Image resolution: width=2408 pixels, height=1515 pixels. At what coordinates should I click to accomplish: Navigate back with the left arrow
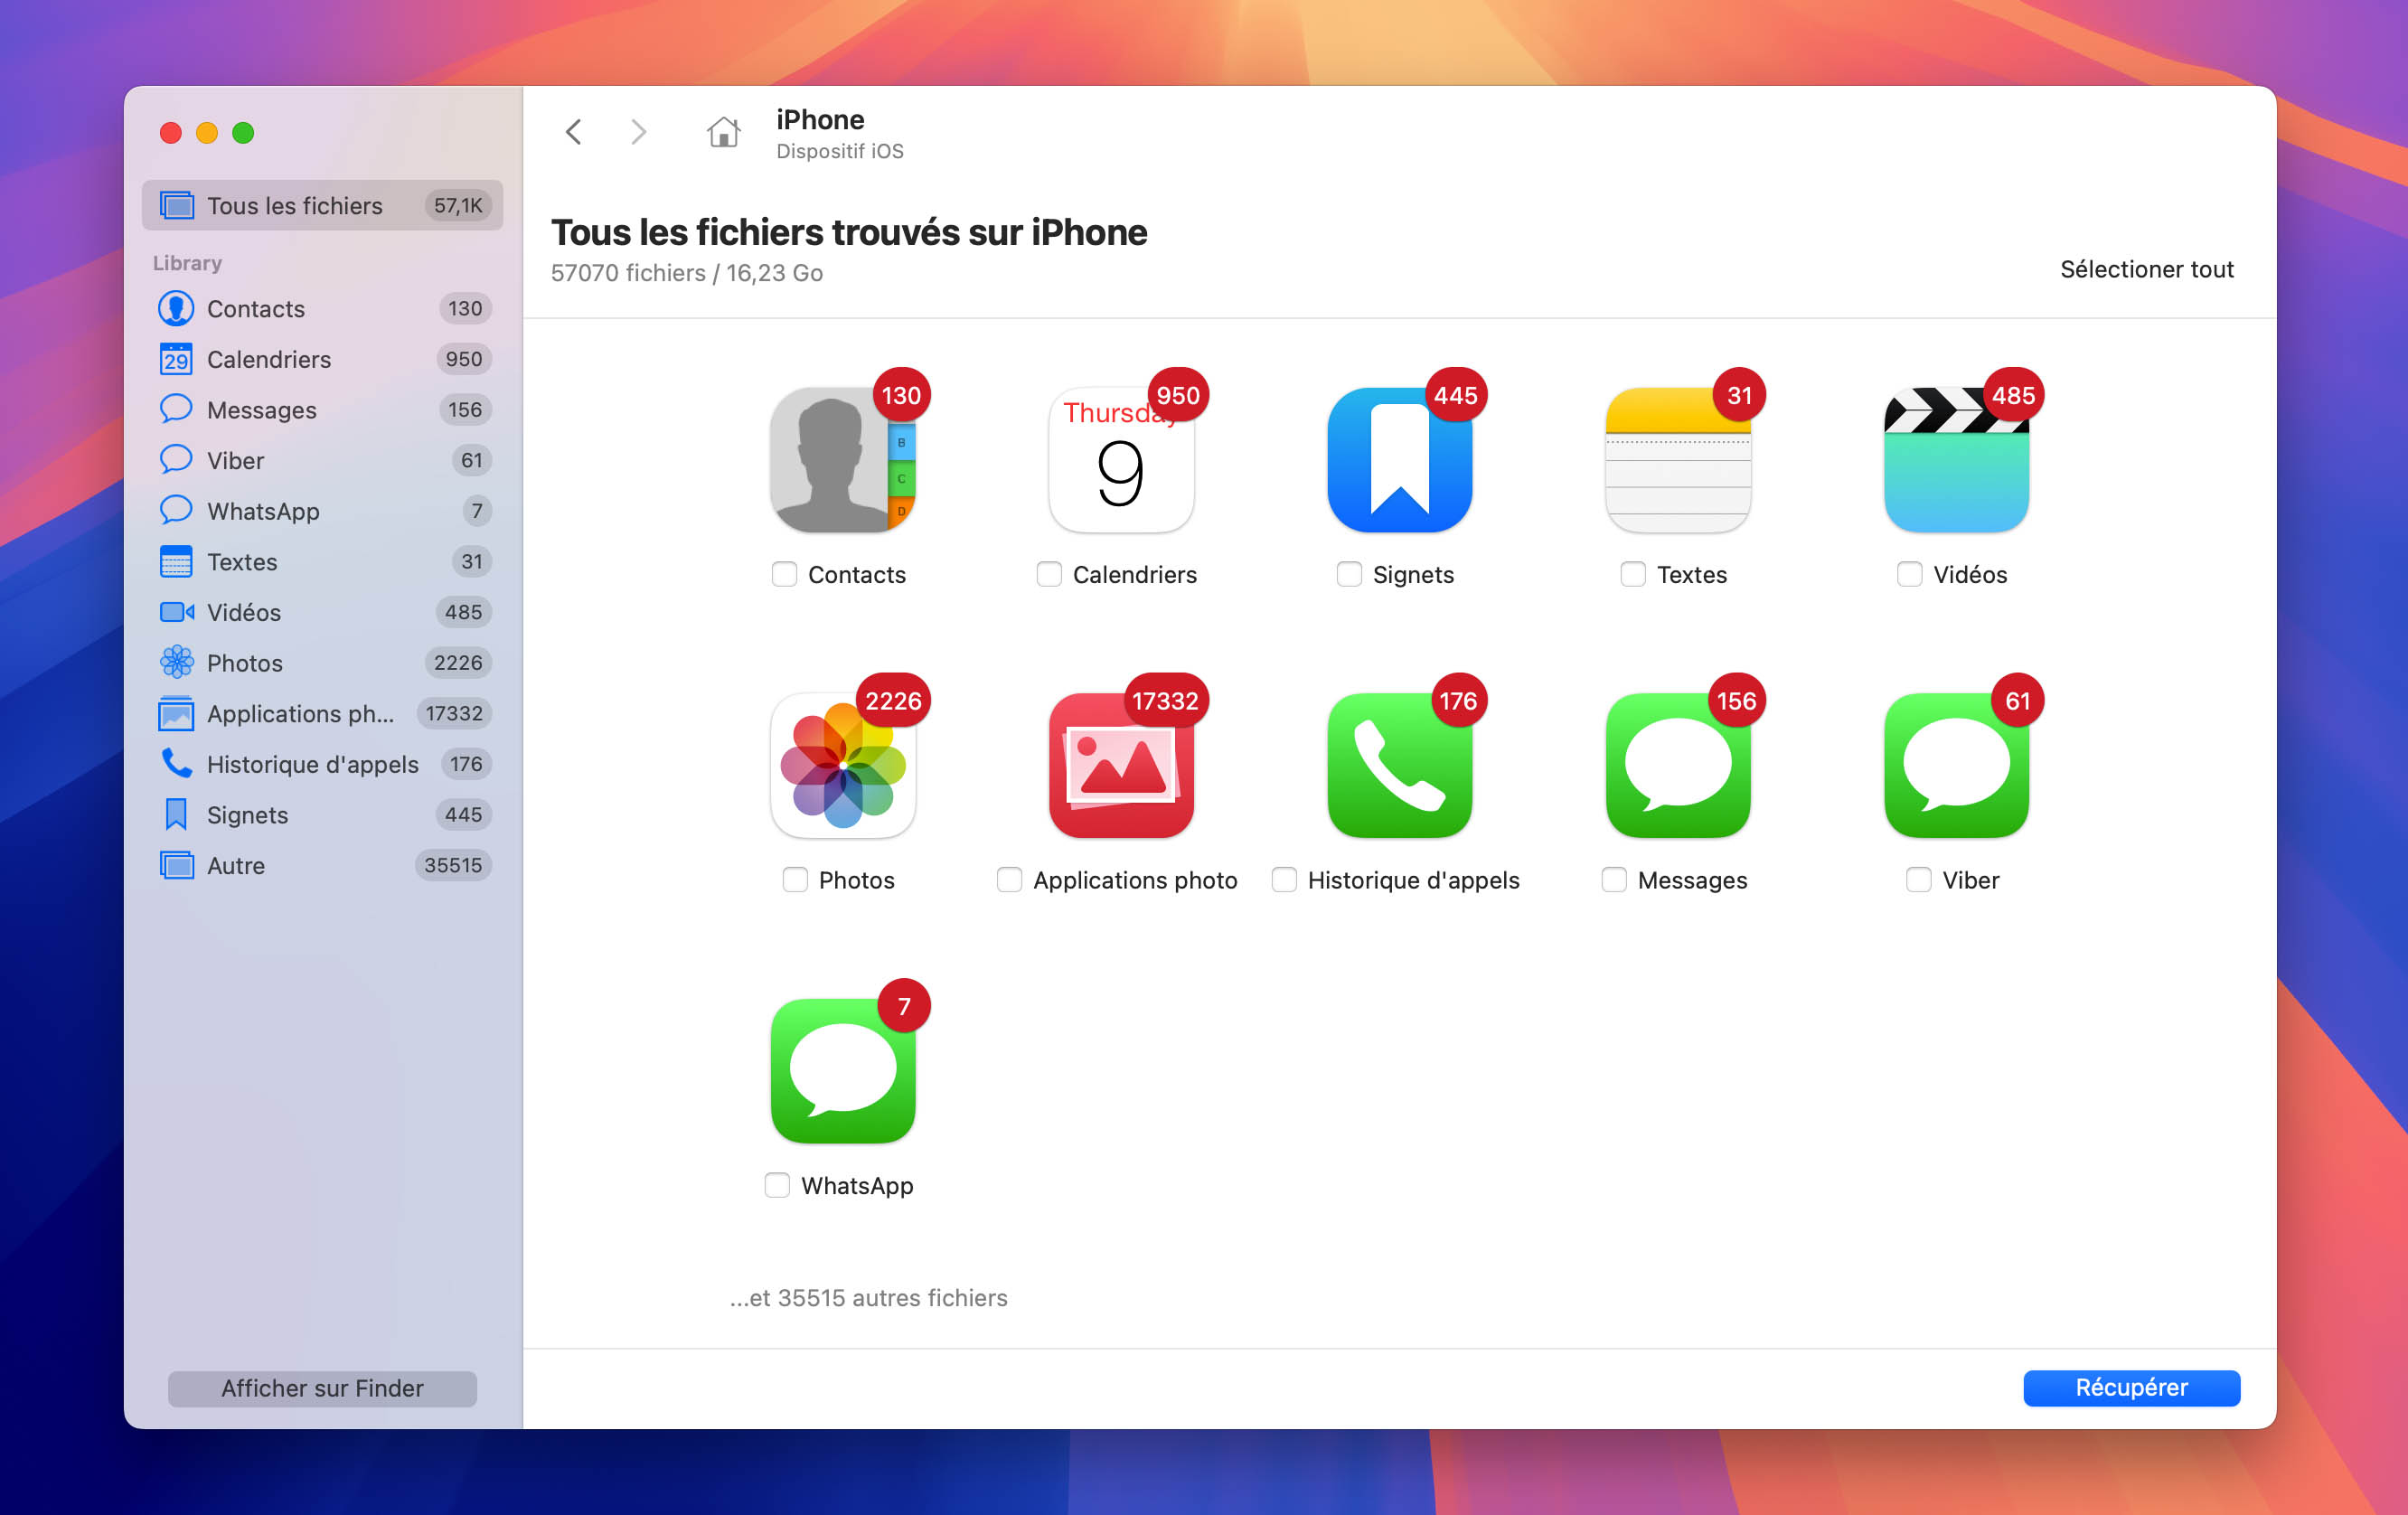click(x=573, y=132)
